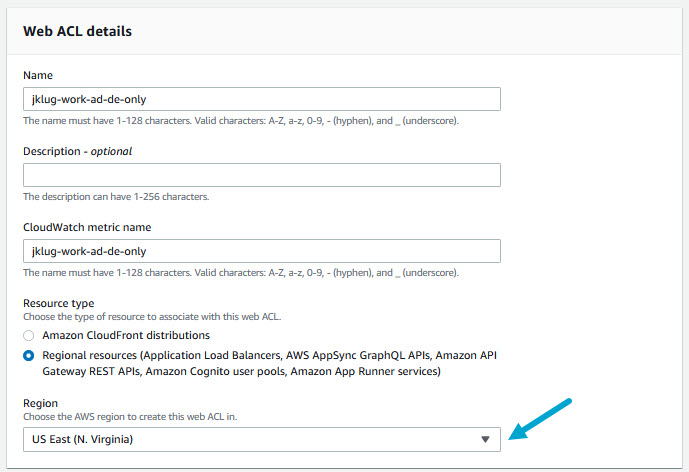Click the 'CloudWatch metric name' label
The height and width of the screenshot is (472, 689).
click(x=88, y=227)
